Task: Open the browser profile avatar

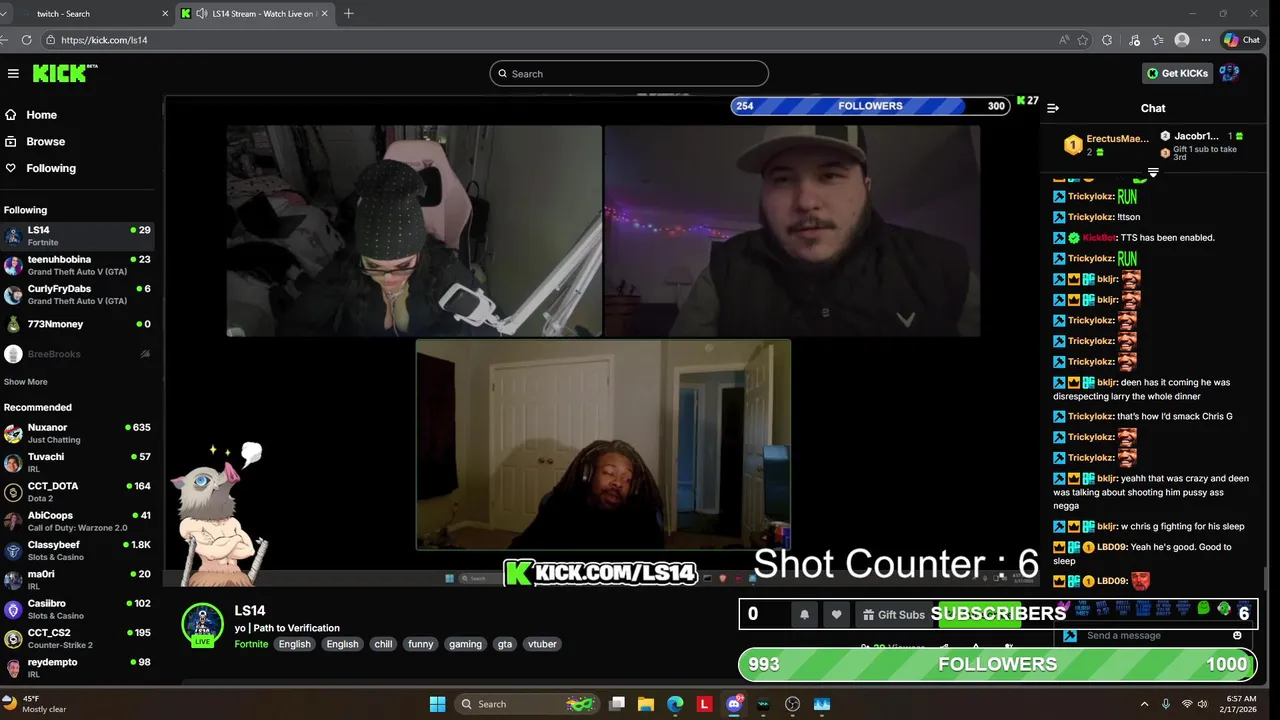Action: pos(1182,40)
